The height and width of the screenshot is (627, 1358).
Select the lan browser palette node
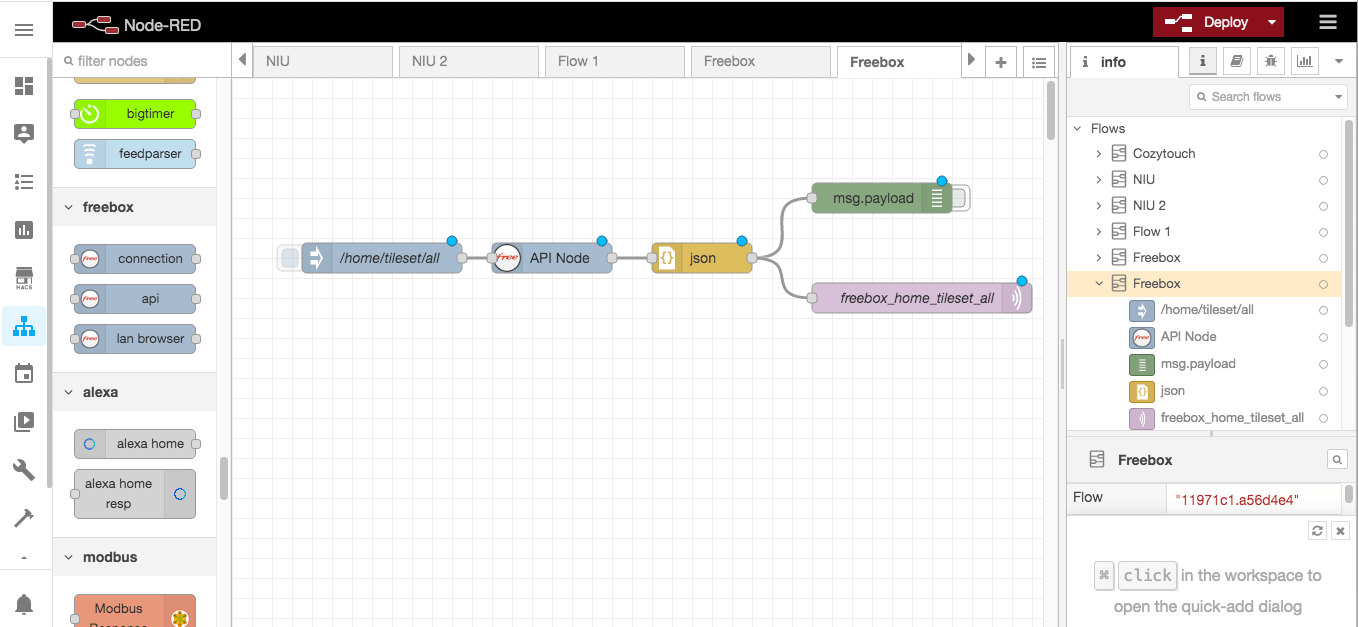[135, 339]
